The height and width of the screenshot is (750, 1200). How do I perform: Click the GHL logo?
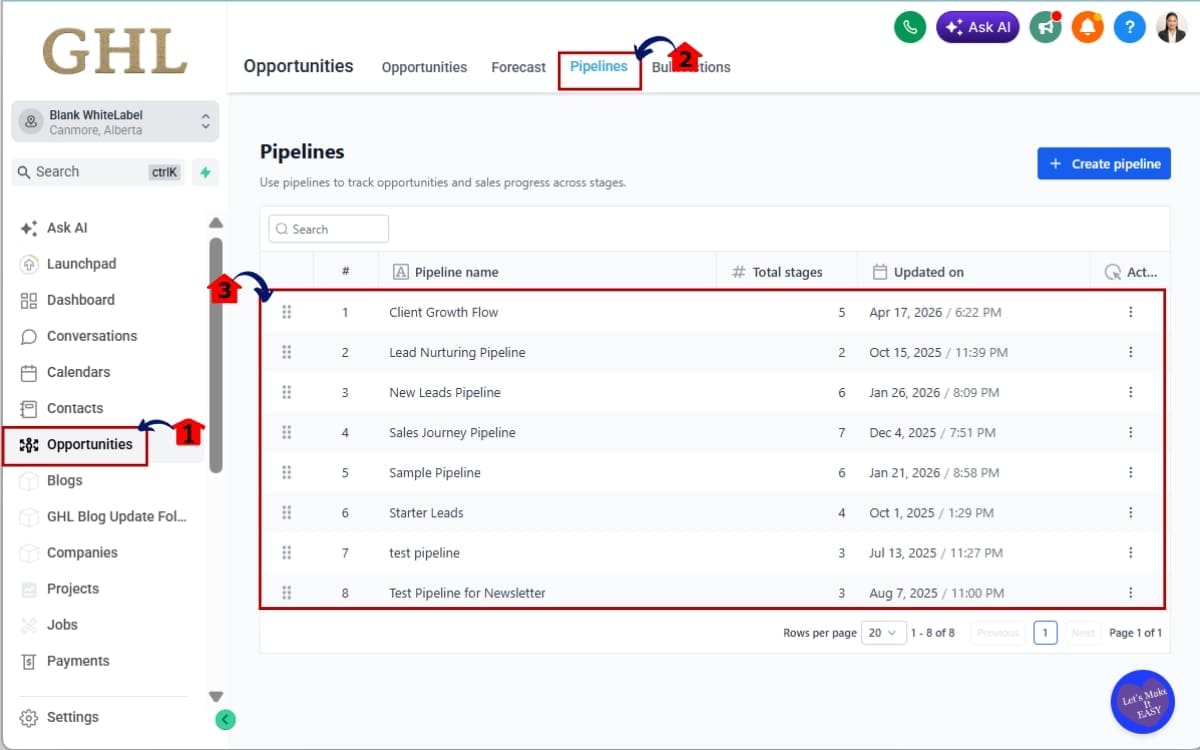115,51
